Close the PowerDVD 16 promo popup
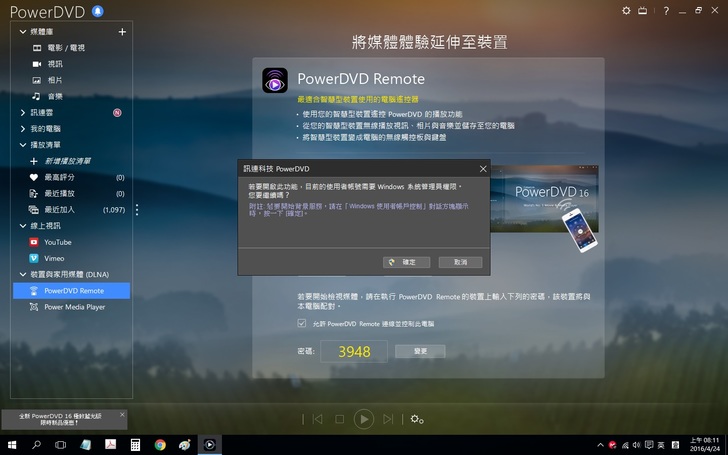728x455 pixels. pos(122,415)
